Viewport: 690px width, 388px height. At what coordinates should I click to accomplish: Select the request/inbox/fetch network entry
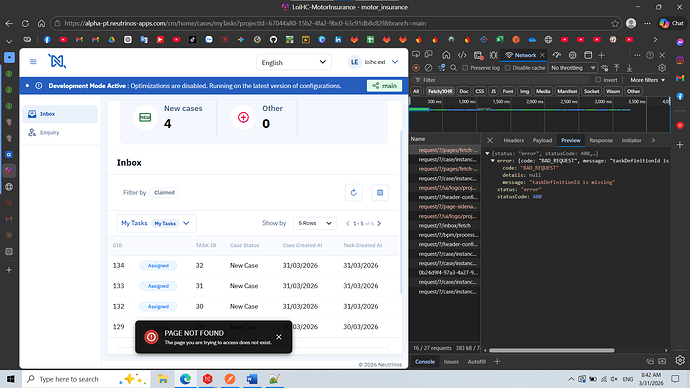444,225
